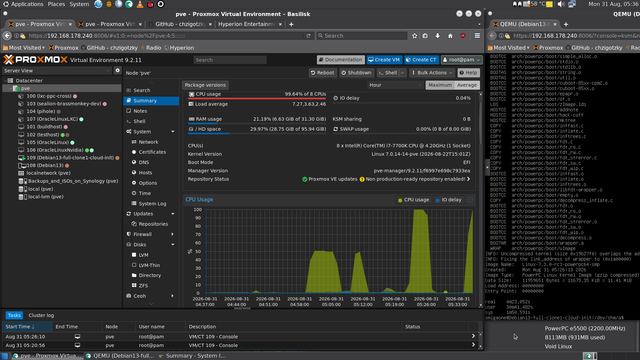Open new tab plus in Basilisk
Viewport: 640px width, 360px height.
[291, 24]
